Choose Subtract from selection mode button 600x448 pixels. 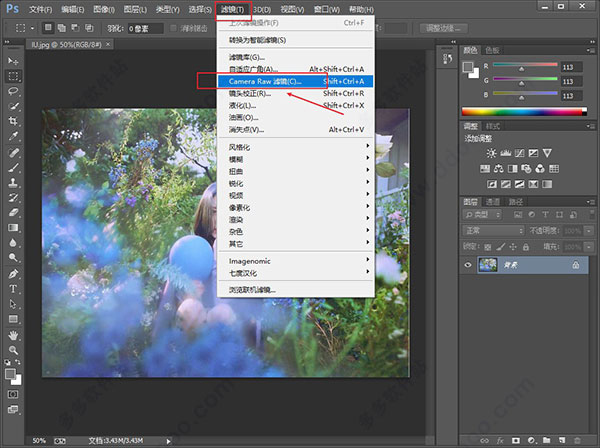pyautogui.click(x=75, y=28)
